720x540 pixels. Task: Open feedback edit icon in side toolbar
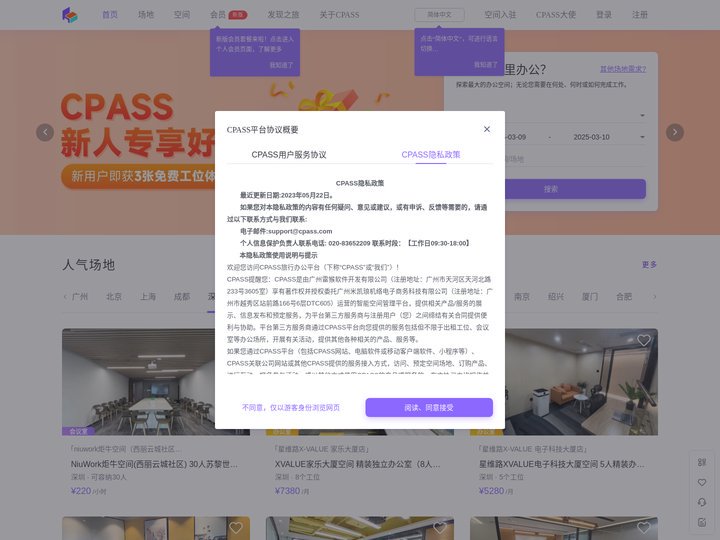pyautogui.click(x=702, y=522)
